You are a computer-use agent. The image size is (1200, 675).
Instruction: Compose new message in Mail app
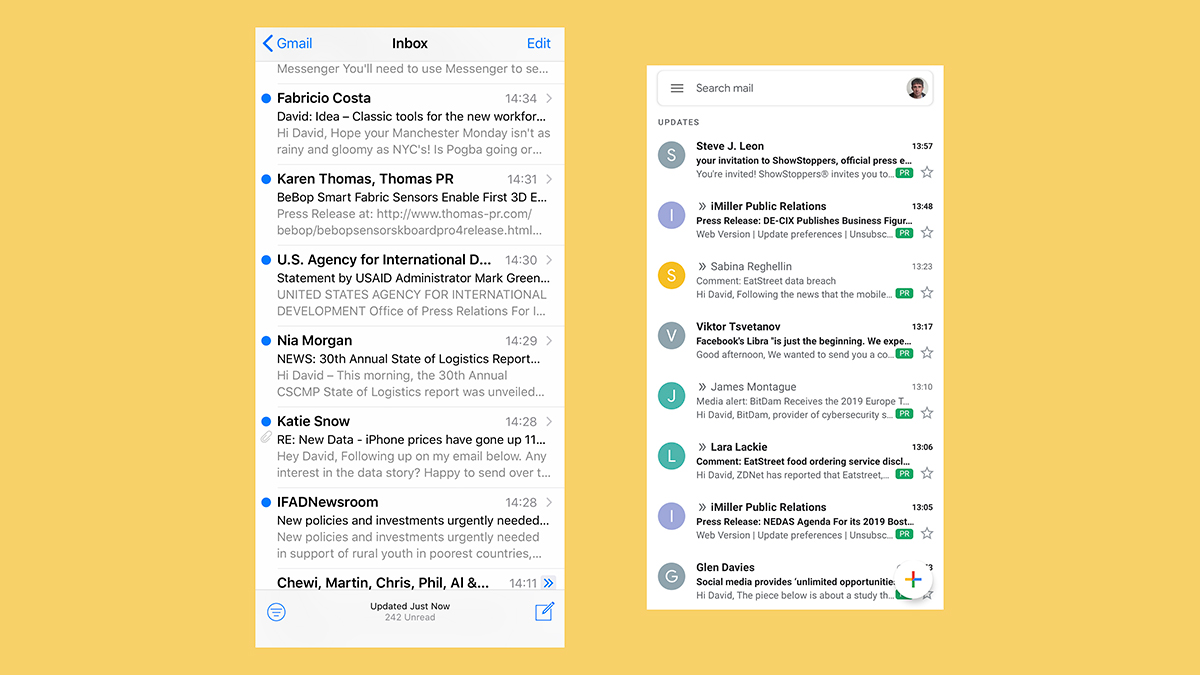tap(544, 611)
